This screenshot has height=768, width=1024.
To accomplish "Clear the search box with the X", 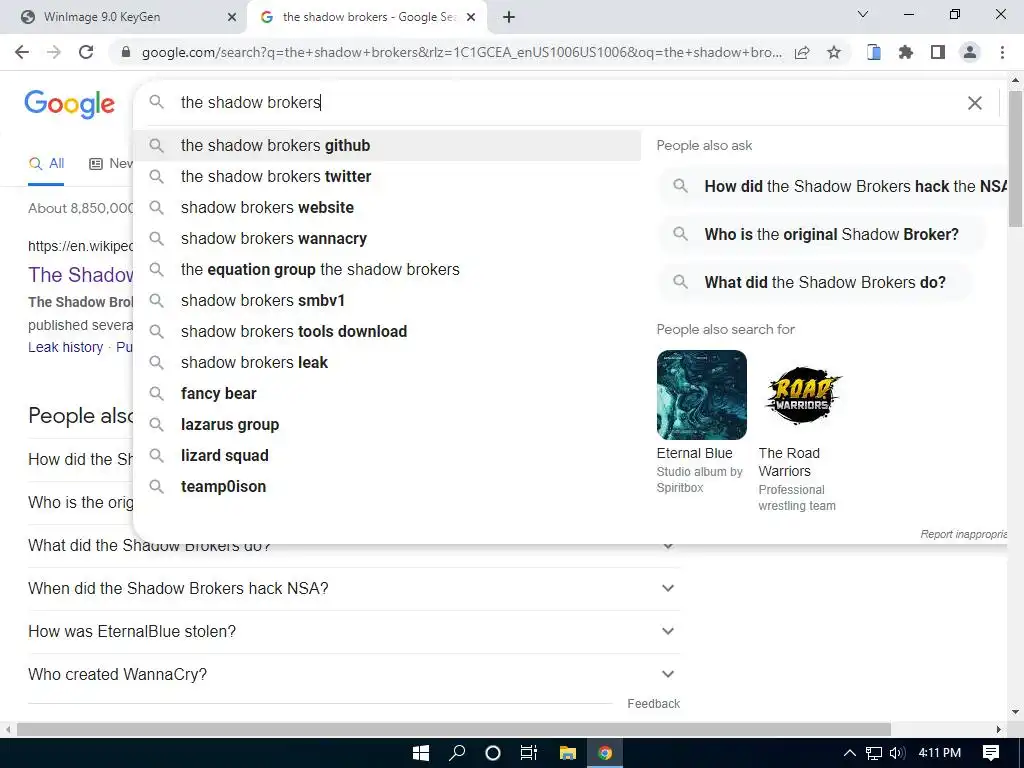I will [x=974, y=103].
